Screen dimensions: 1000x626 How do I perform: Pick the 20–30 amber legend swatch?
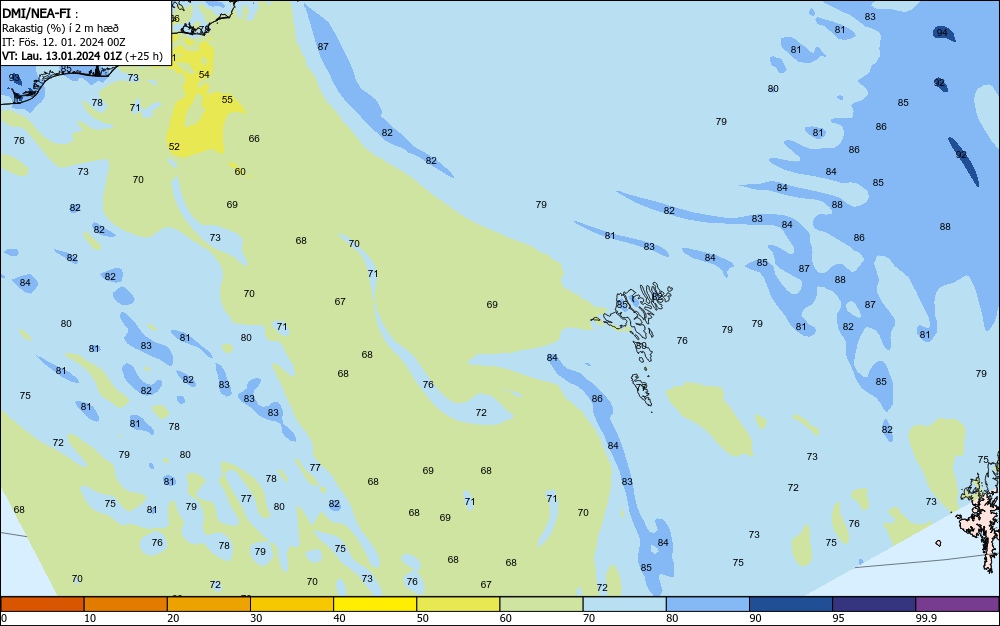pos(209,604)
